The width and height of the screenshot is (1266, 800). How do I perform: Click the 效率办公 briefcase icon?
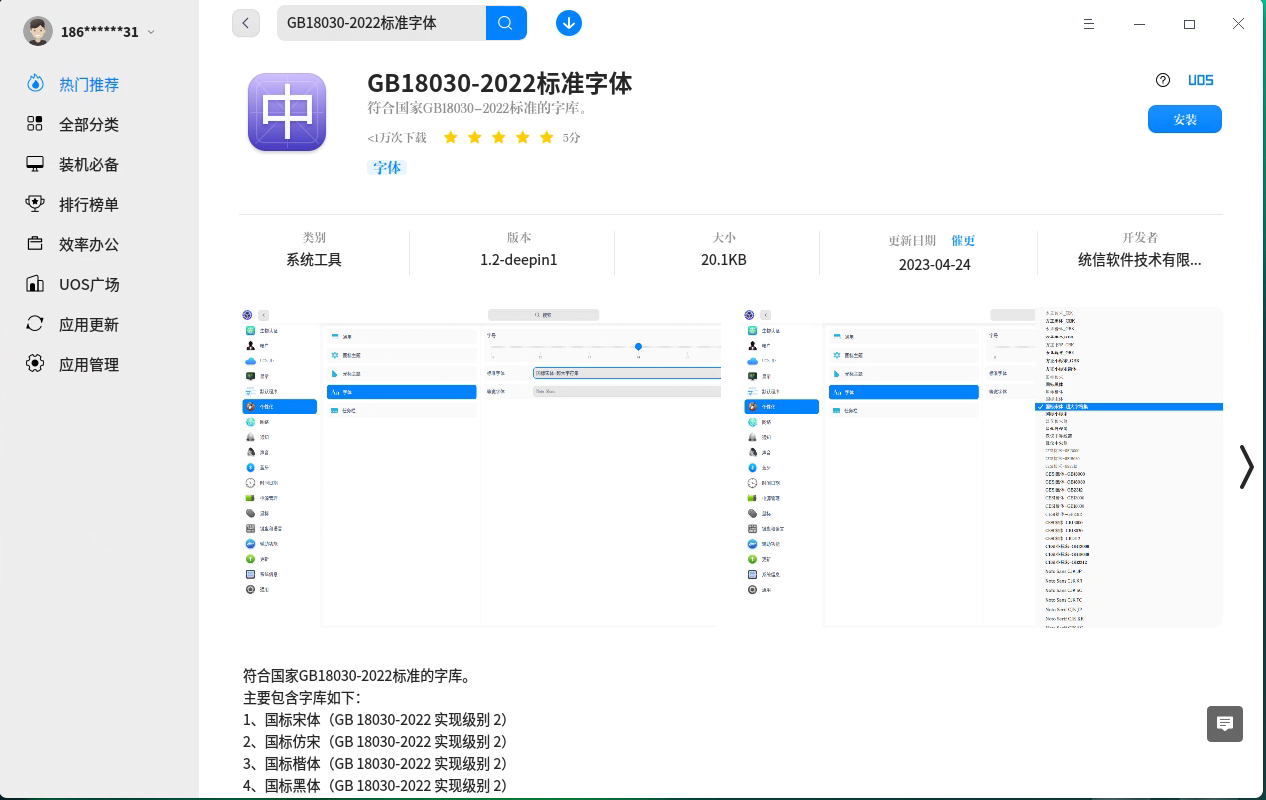tap(35, 244)
